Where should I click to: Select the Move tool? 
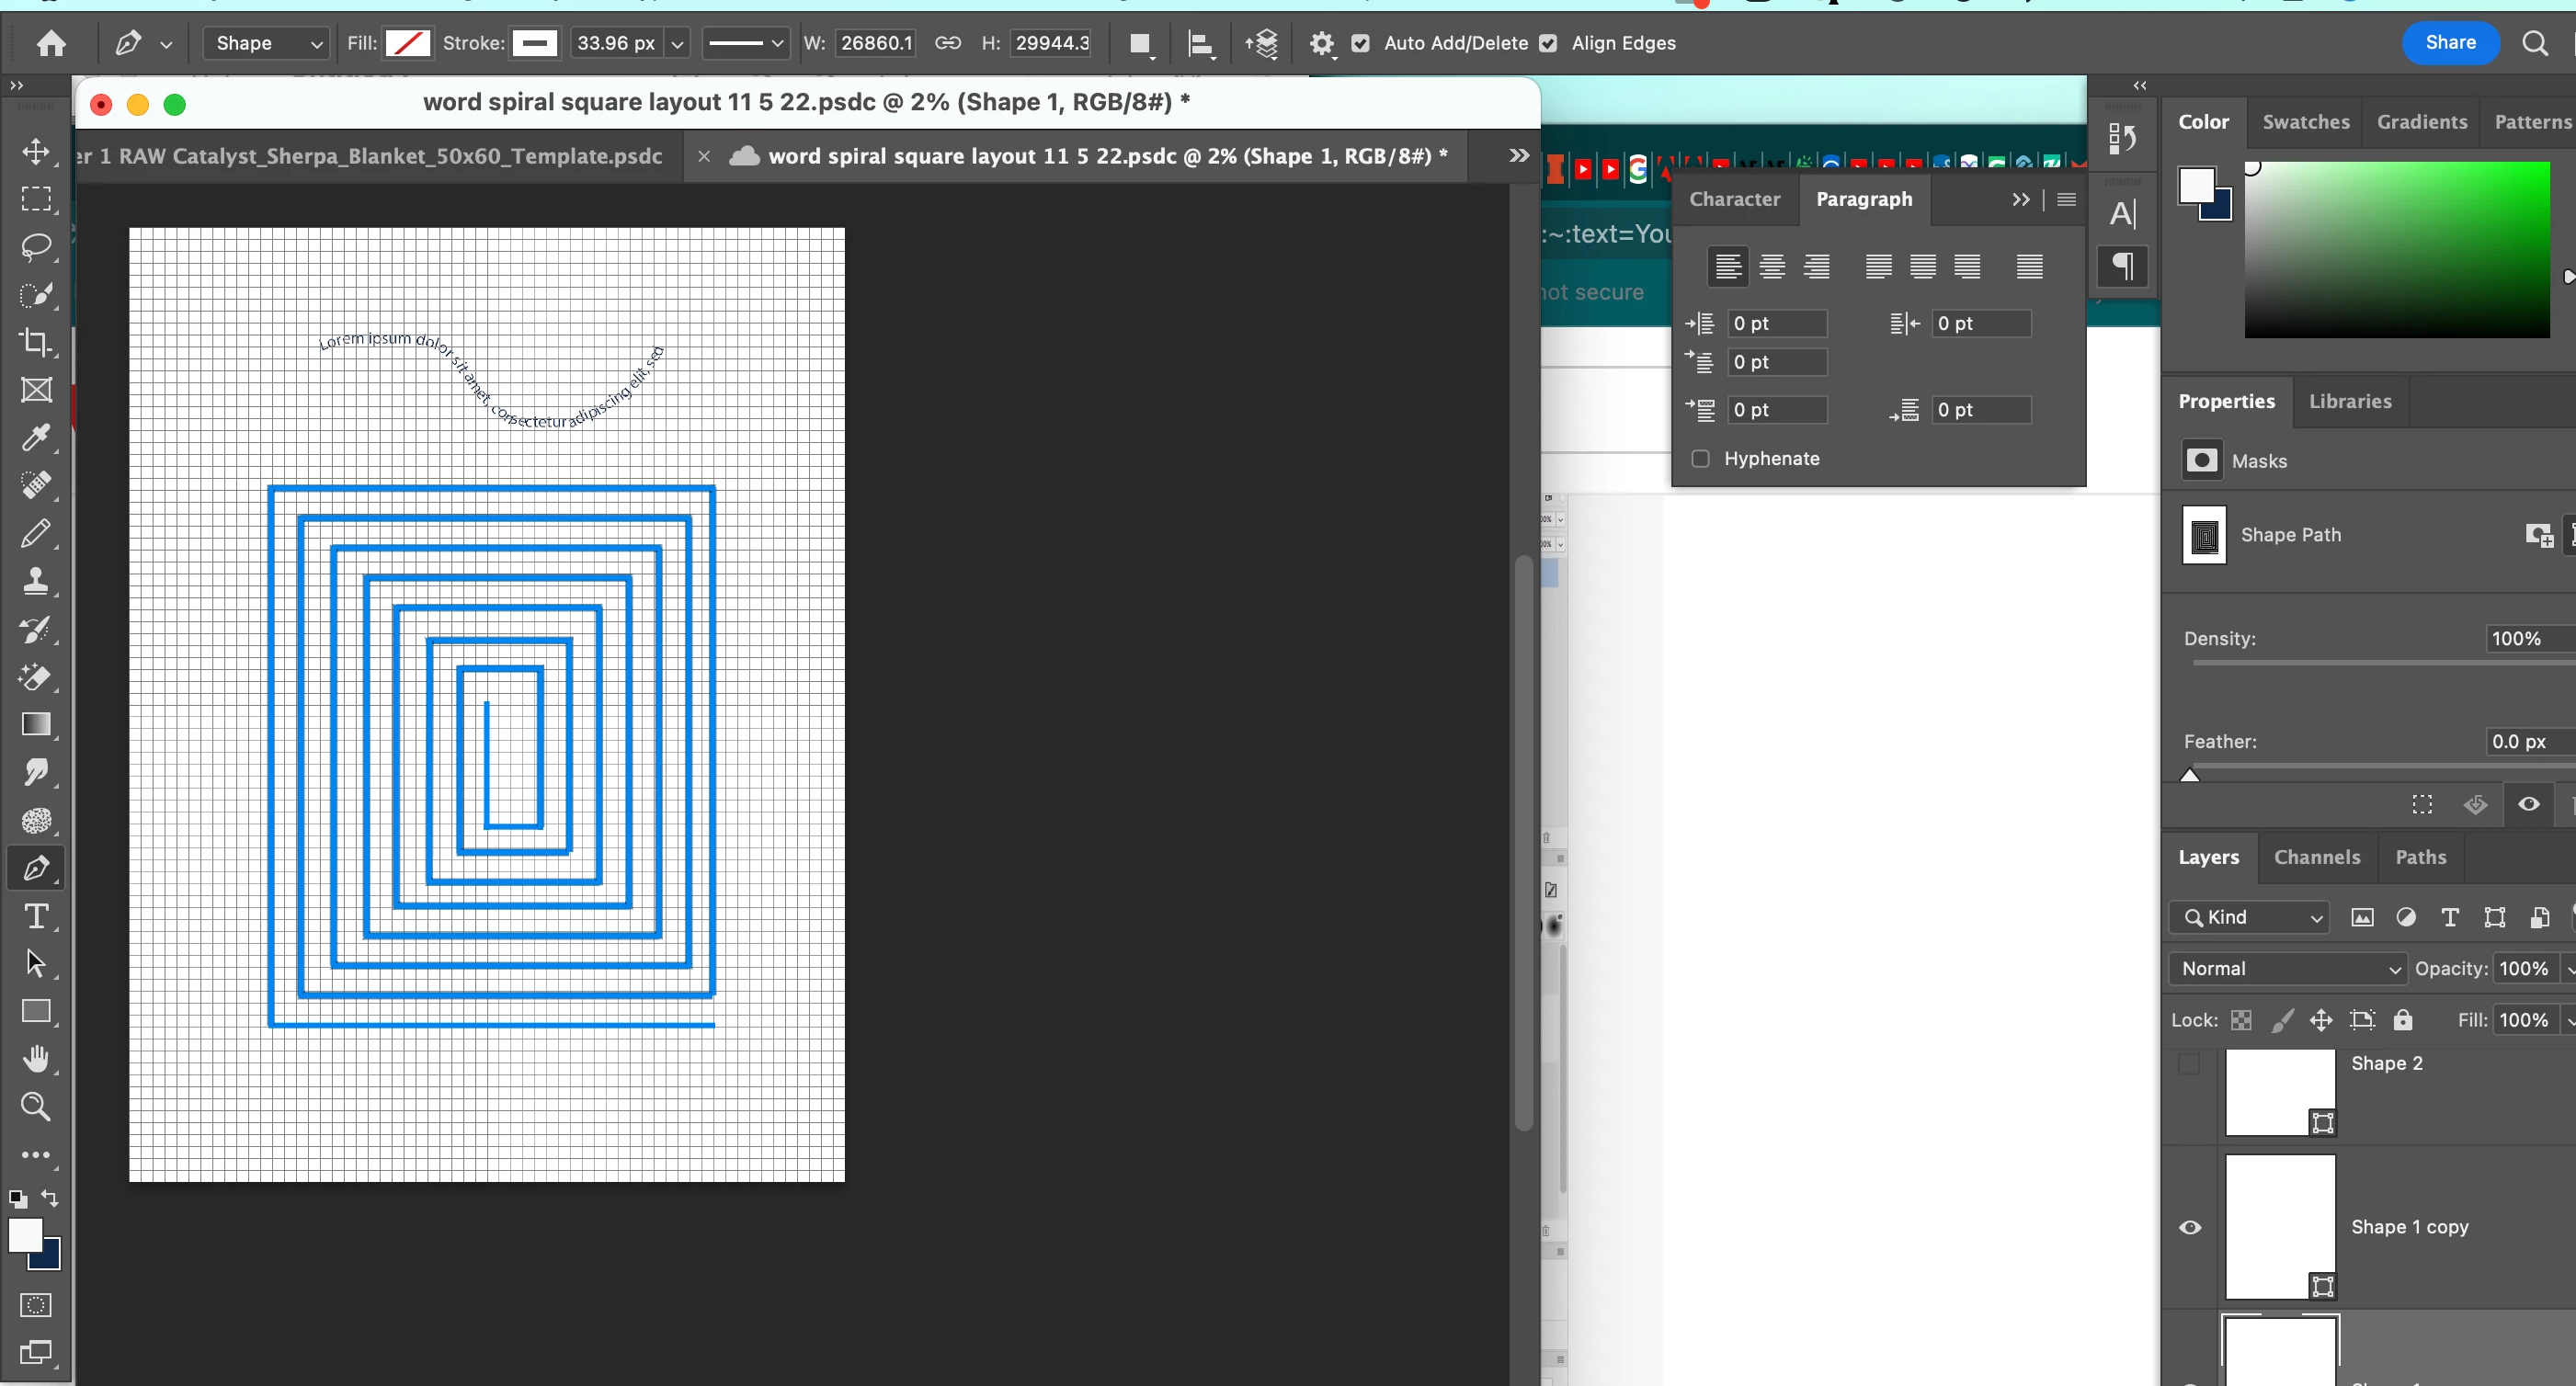pyautogui.click(x=36, y=151)
